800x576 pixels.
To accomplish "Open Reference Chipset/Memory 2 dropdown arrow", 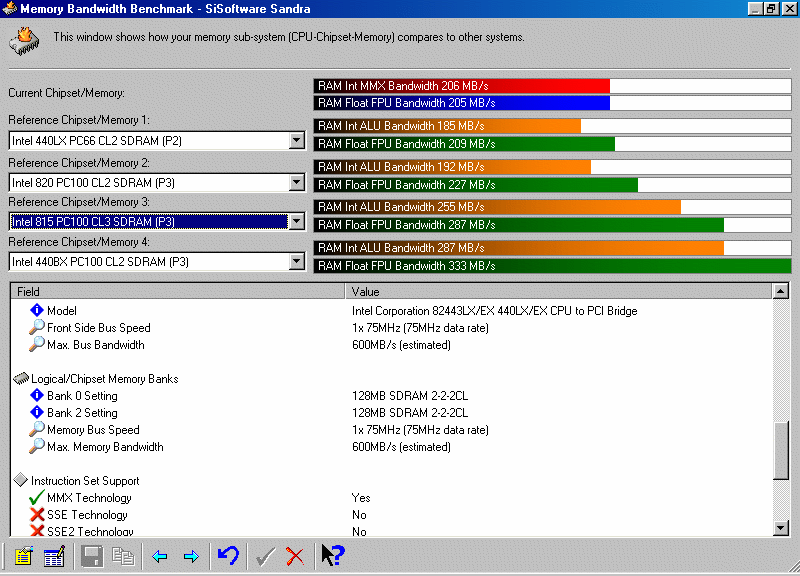I will click(296, 182).
